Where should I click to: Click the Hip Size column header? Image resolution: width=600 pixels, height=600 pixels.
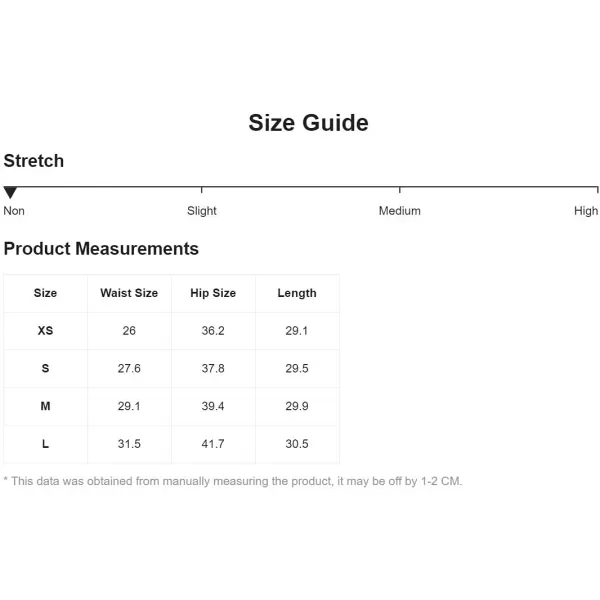click(213, 293)
